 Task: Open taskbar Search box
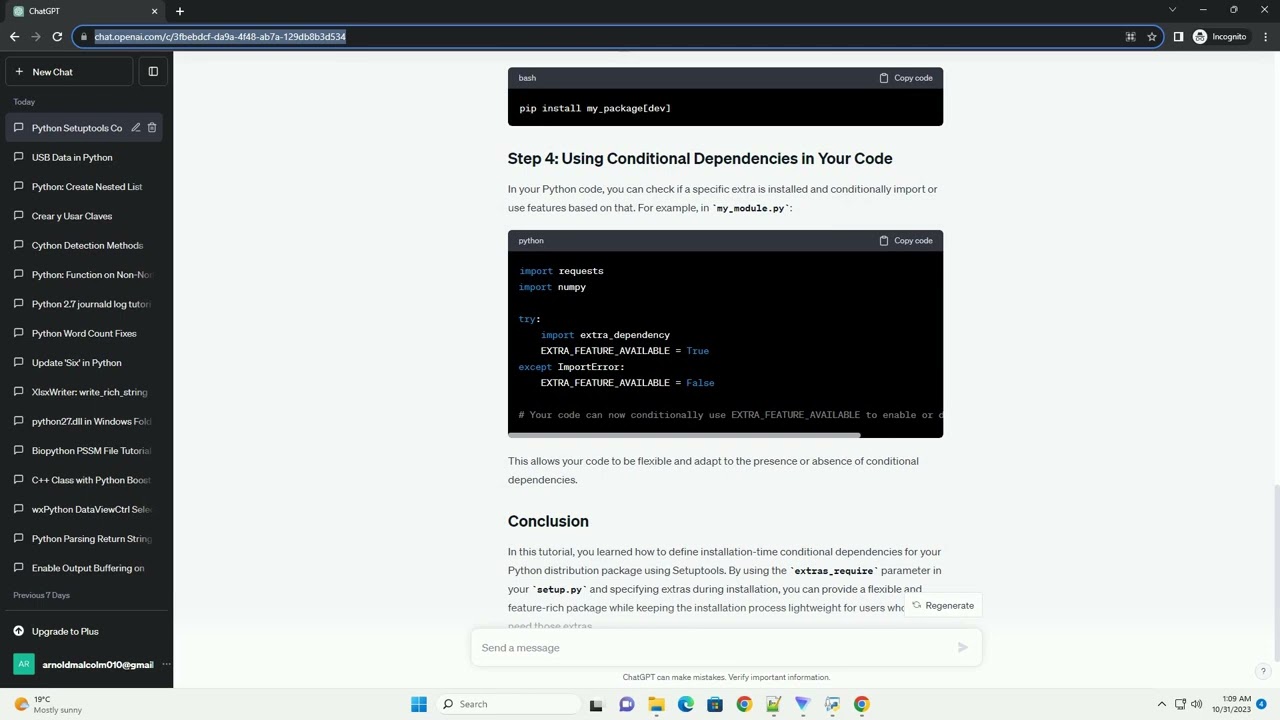click(506, 704)
